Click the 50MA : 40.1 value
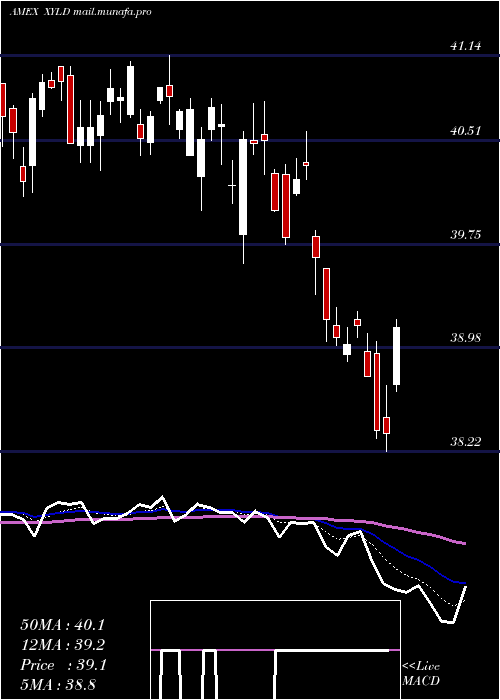The width and height of the screenshot is (500, 700). tap(63, 625)
